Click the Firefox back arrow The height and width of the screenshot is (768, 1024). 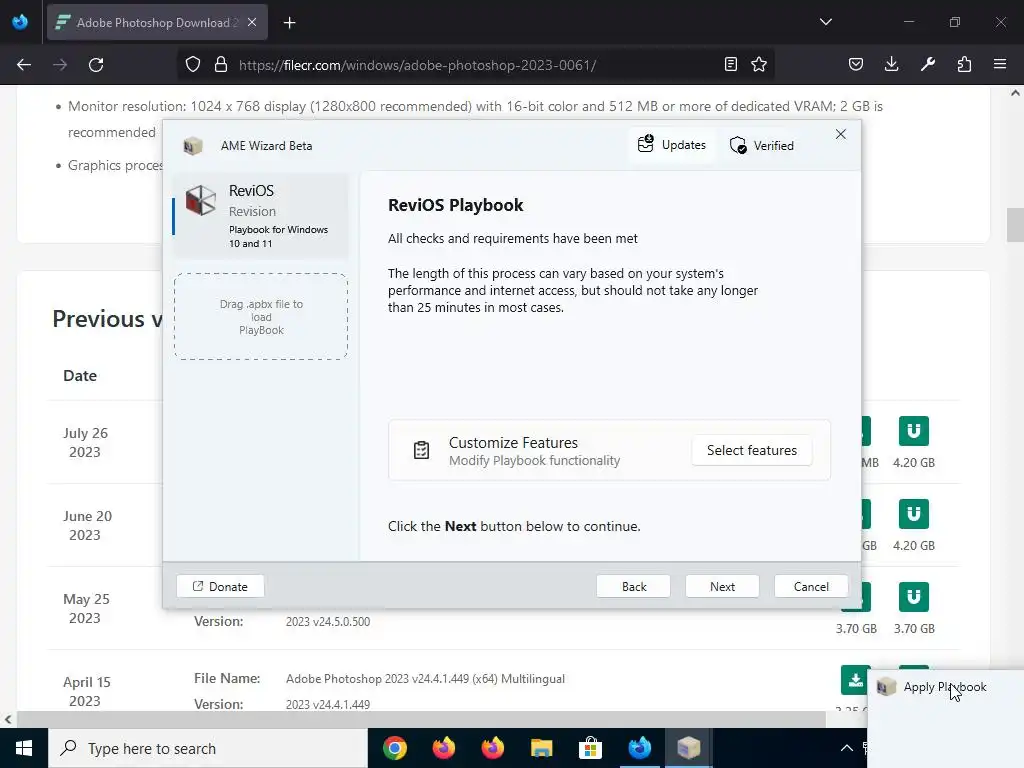click(24, 65)
